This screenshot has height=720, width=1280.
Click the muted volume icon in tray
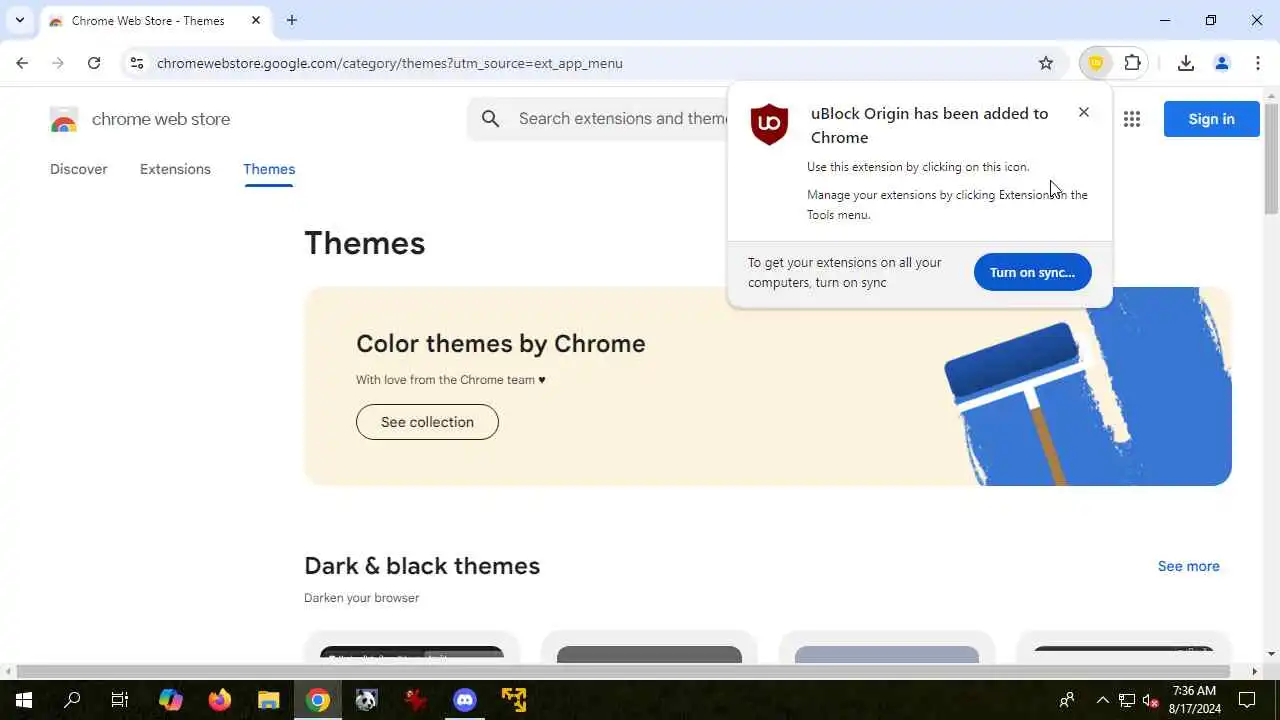[x=1151, y=700]
